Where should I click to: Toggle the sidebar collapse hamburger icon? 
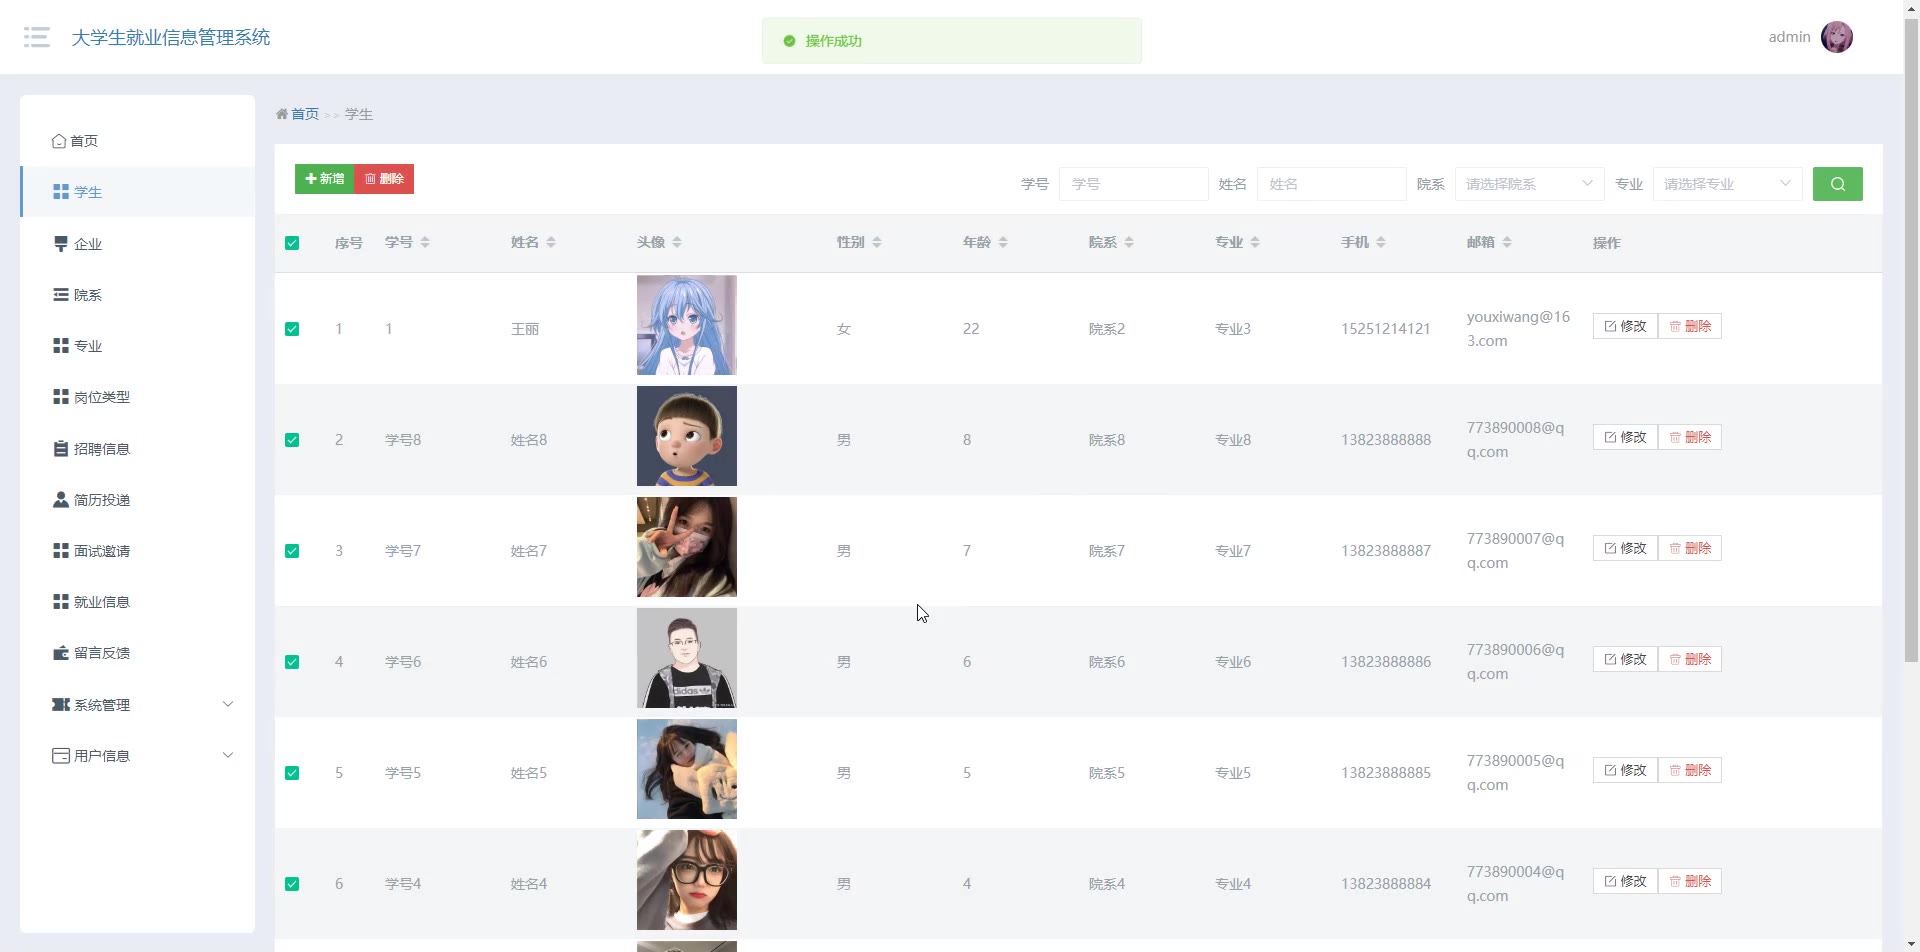37,38
